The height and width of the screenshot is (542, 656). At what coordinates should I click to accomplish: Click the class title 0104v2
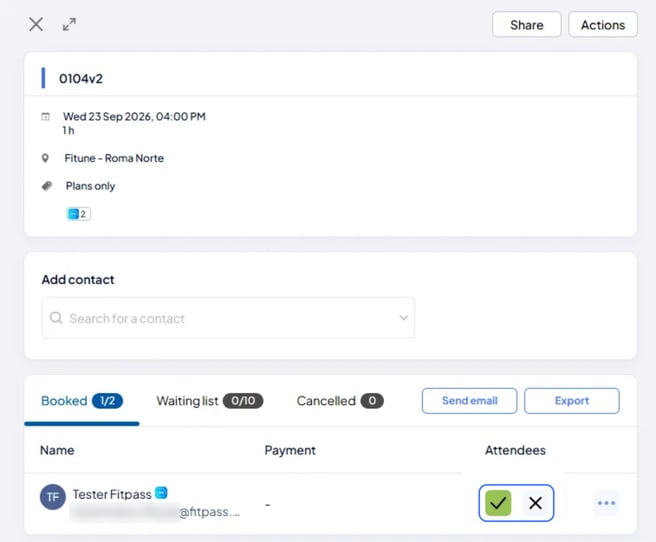(x=81, y=79)
